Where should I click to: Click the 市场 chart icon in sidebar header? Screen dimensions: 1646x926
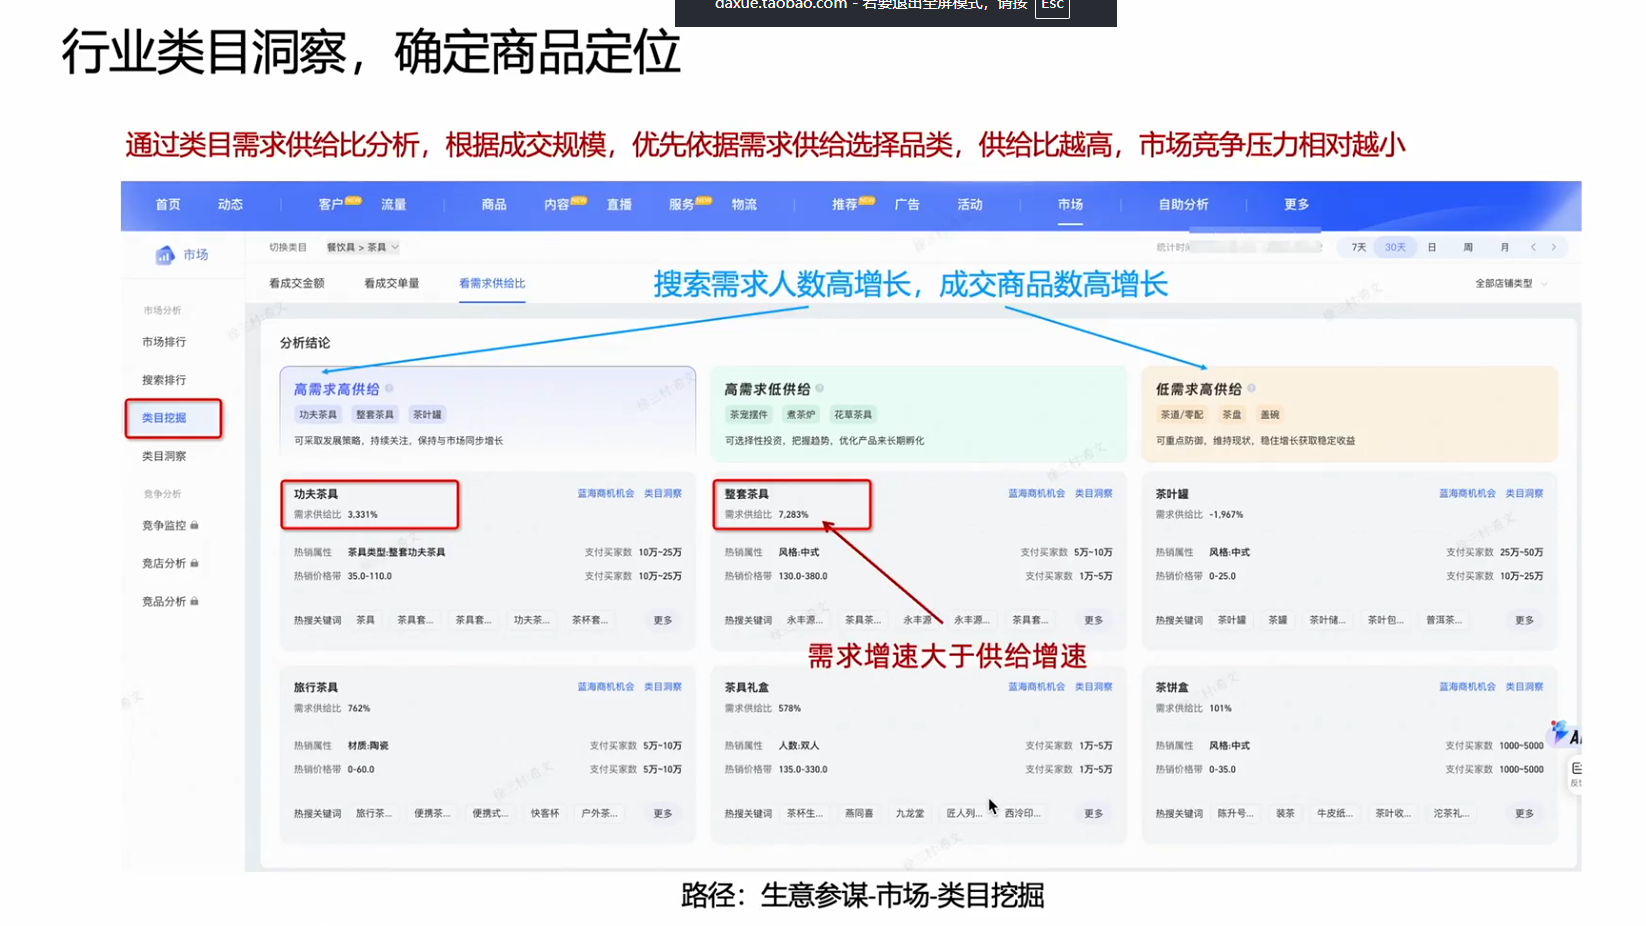click(x=164, y=255)
